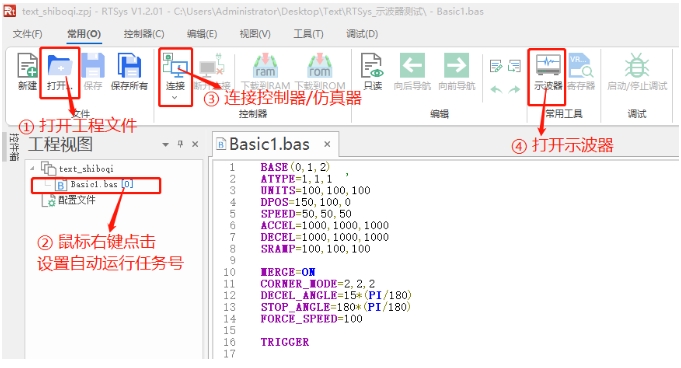This screenshot has width=681, height=368.
Task: Open the 文件(F) menu
Action: click(27, 33)
